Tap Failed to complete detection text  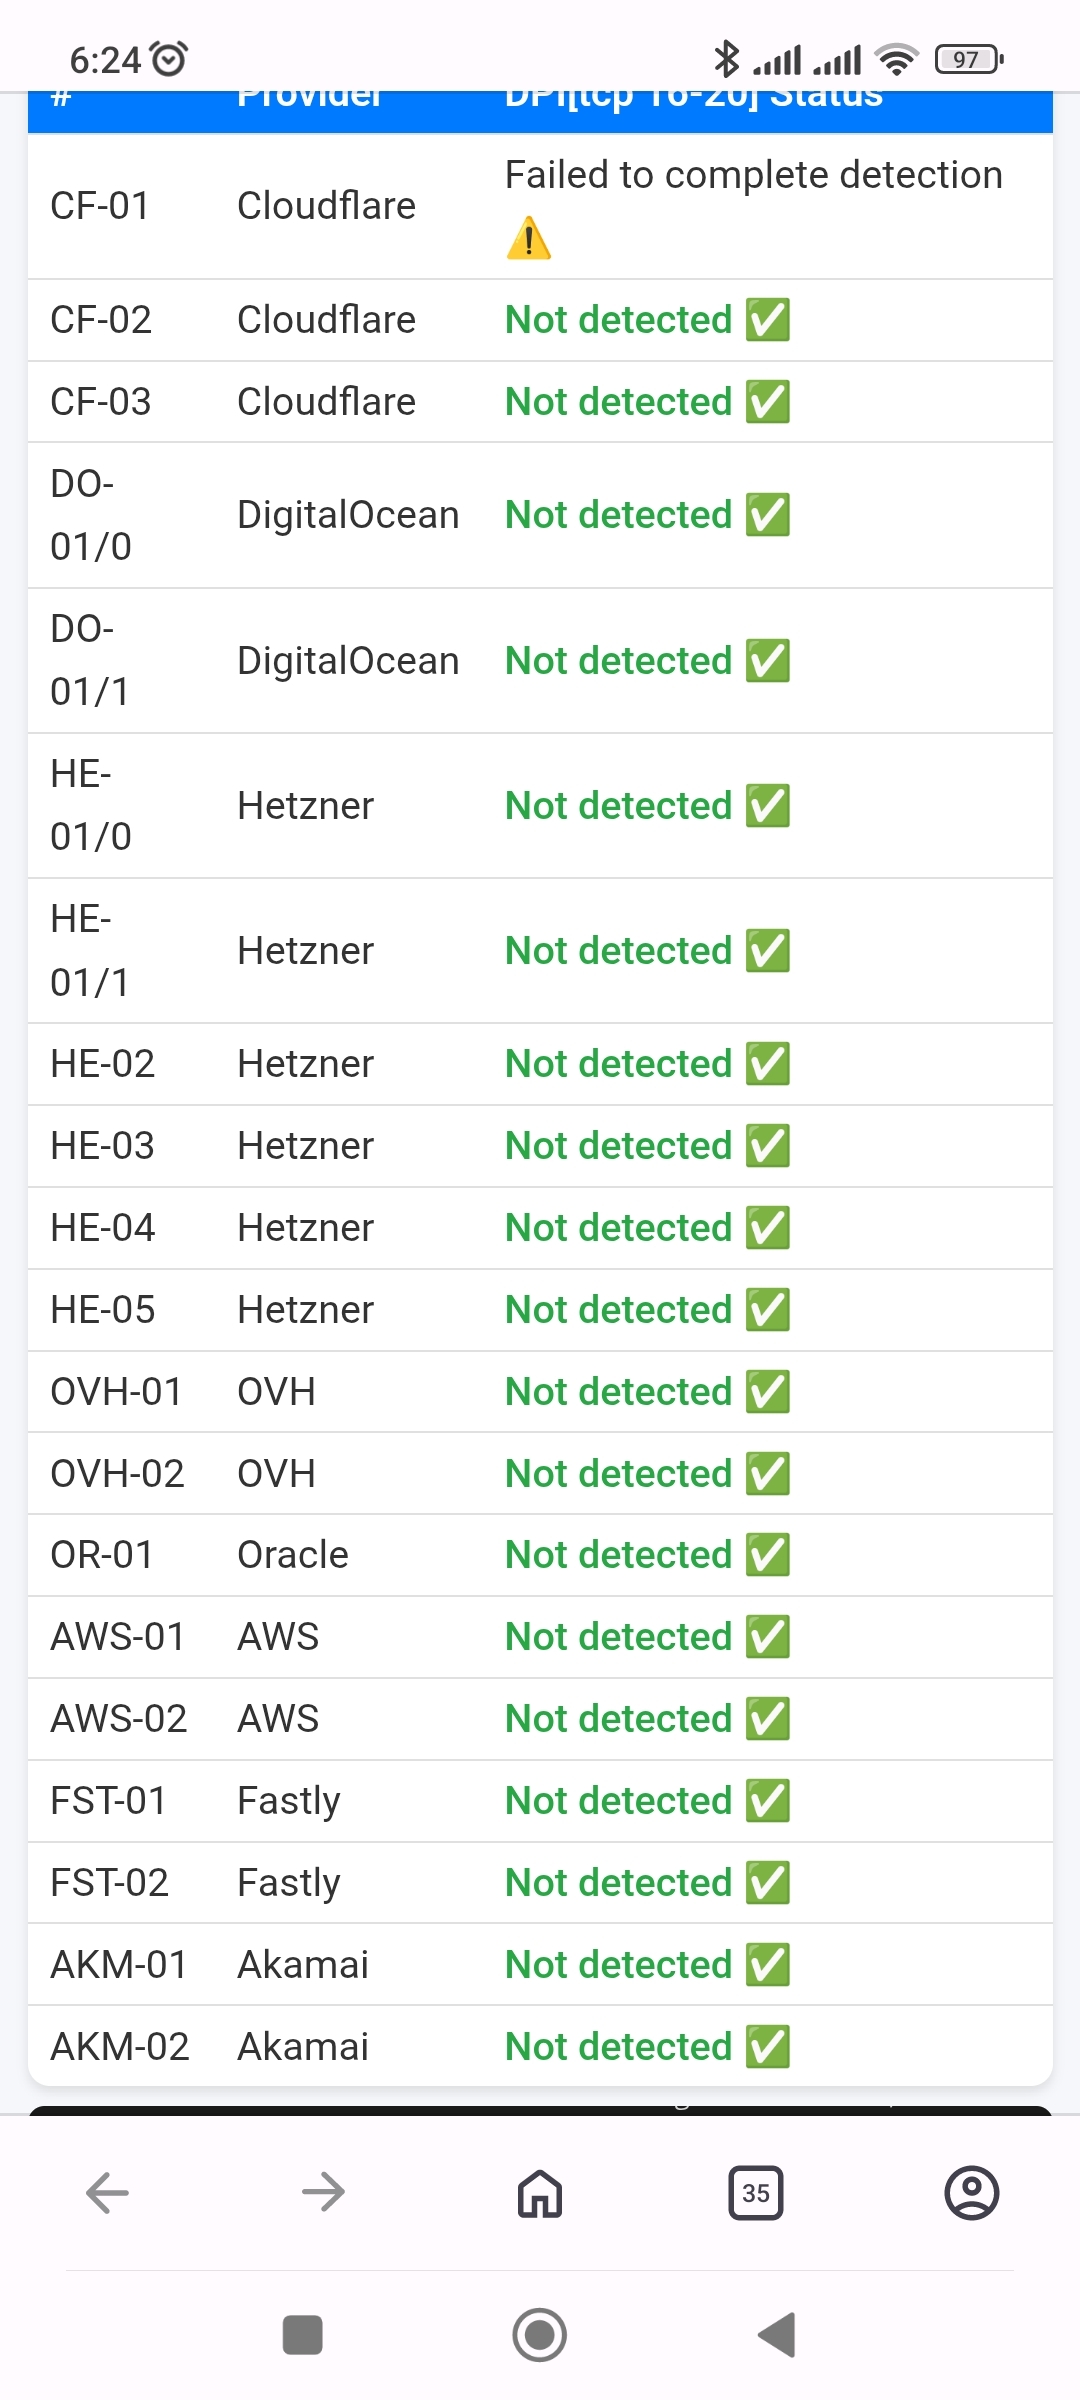[x=753, y=175]
